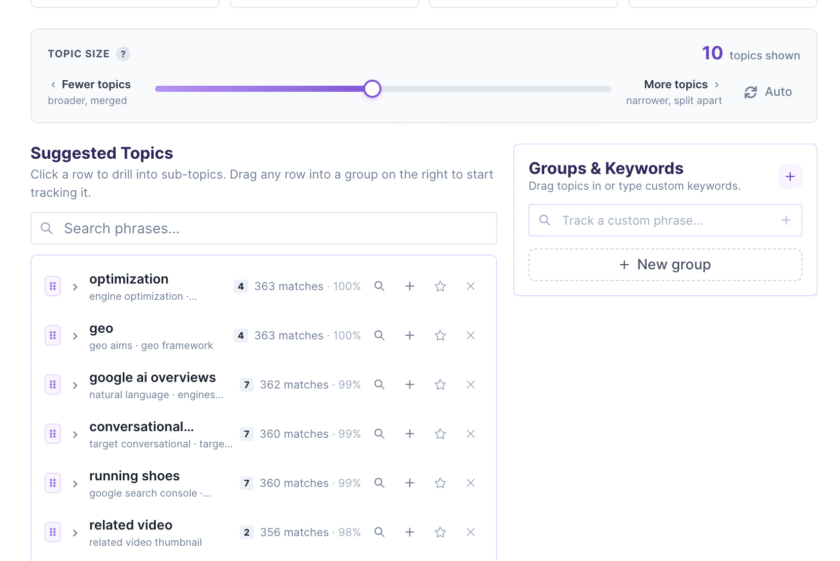
Task: Expand the conversational topic row
Action: click(x=75, y=435)
